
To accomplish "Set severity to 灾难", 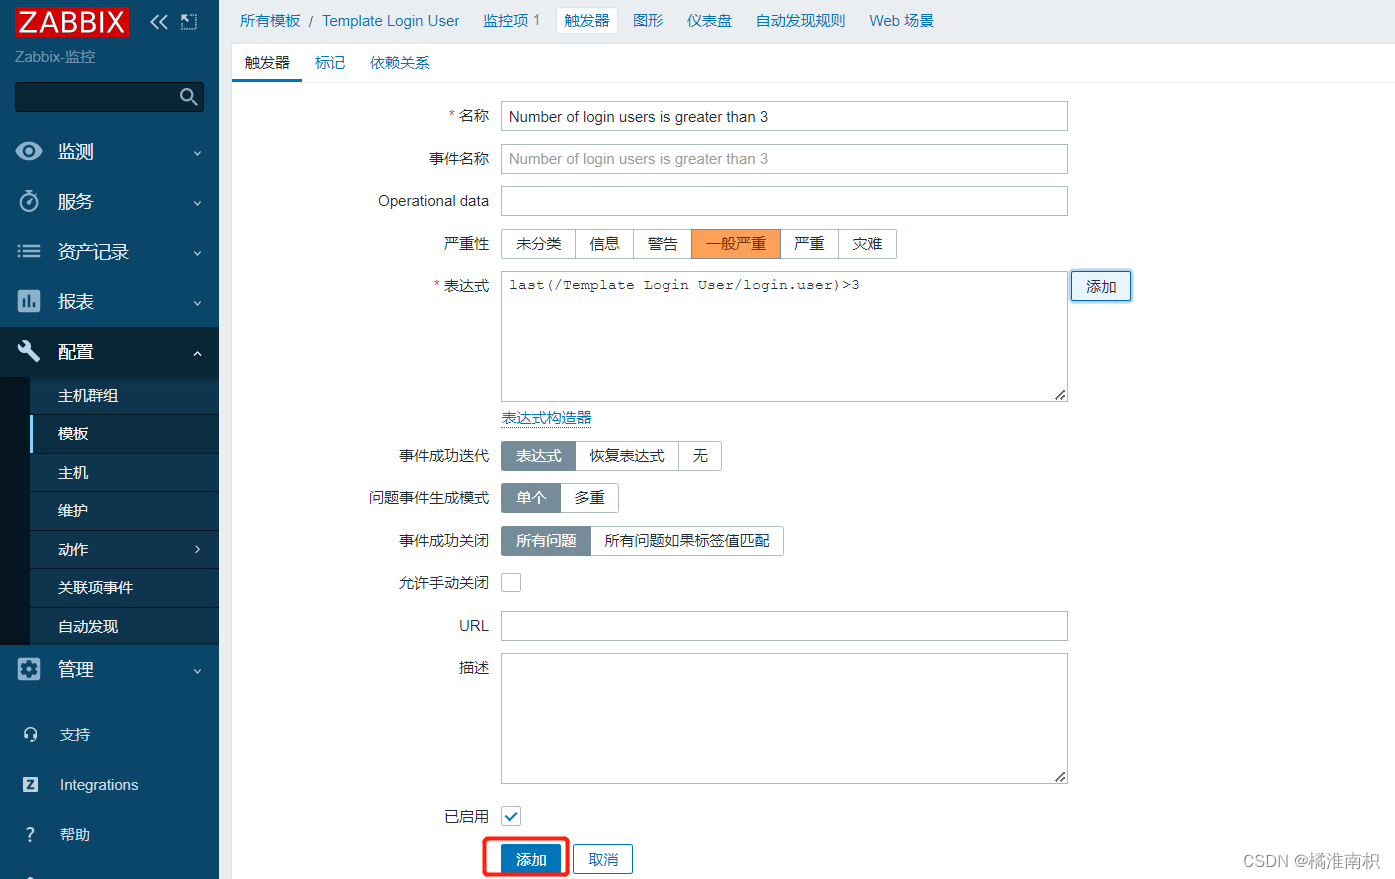I will pyautogui.click(x=867, y=243).
